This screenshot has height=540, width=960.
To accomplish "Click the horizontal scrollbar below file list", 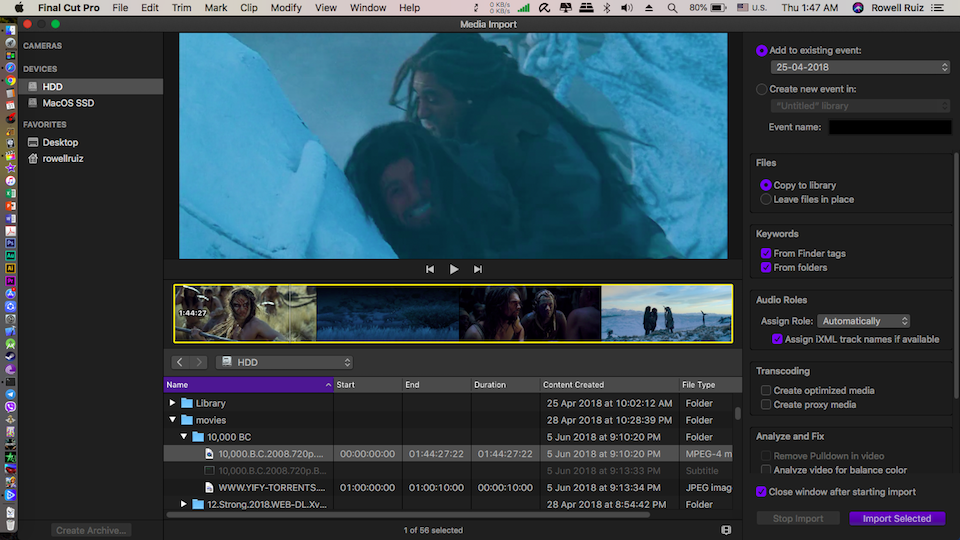I will tap(408, 515).
